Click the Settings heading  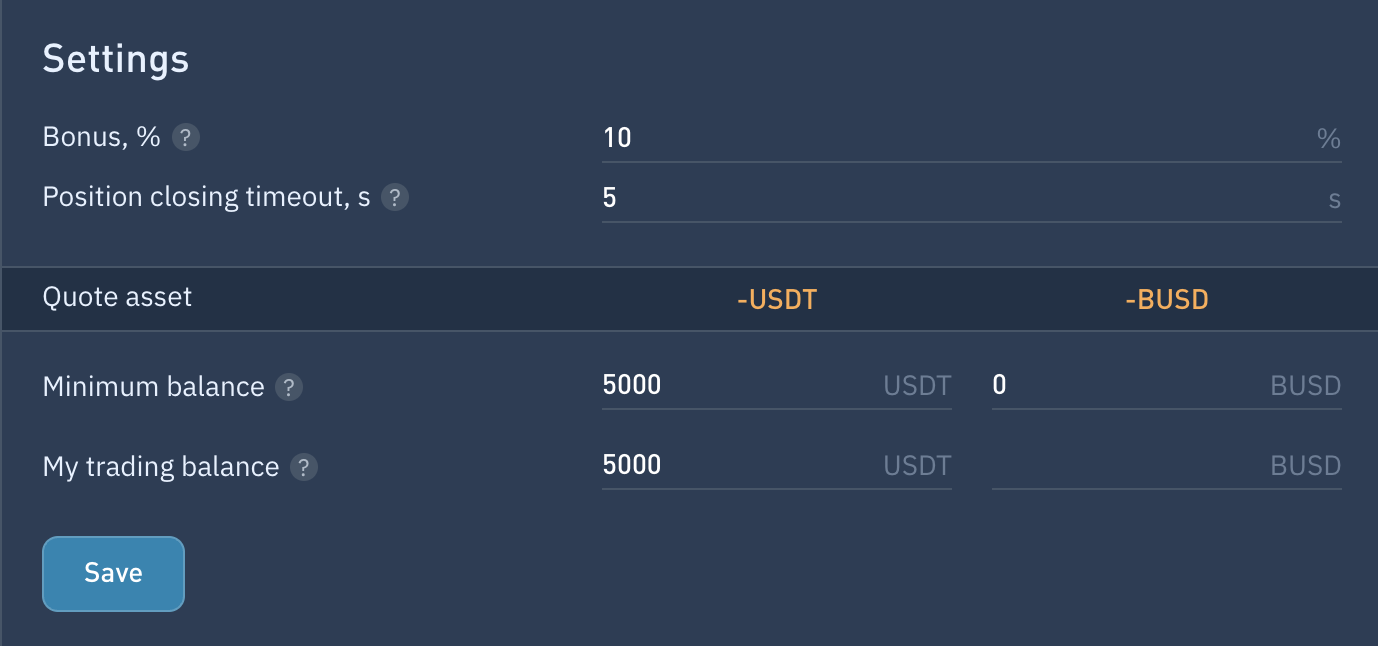point(116,59)
